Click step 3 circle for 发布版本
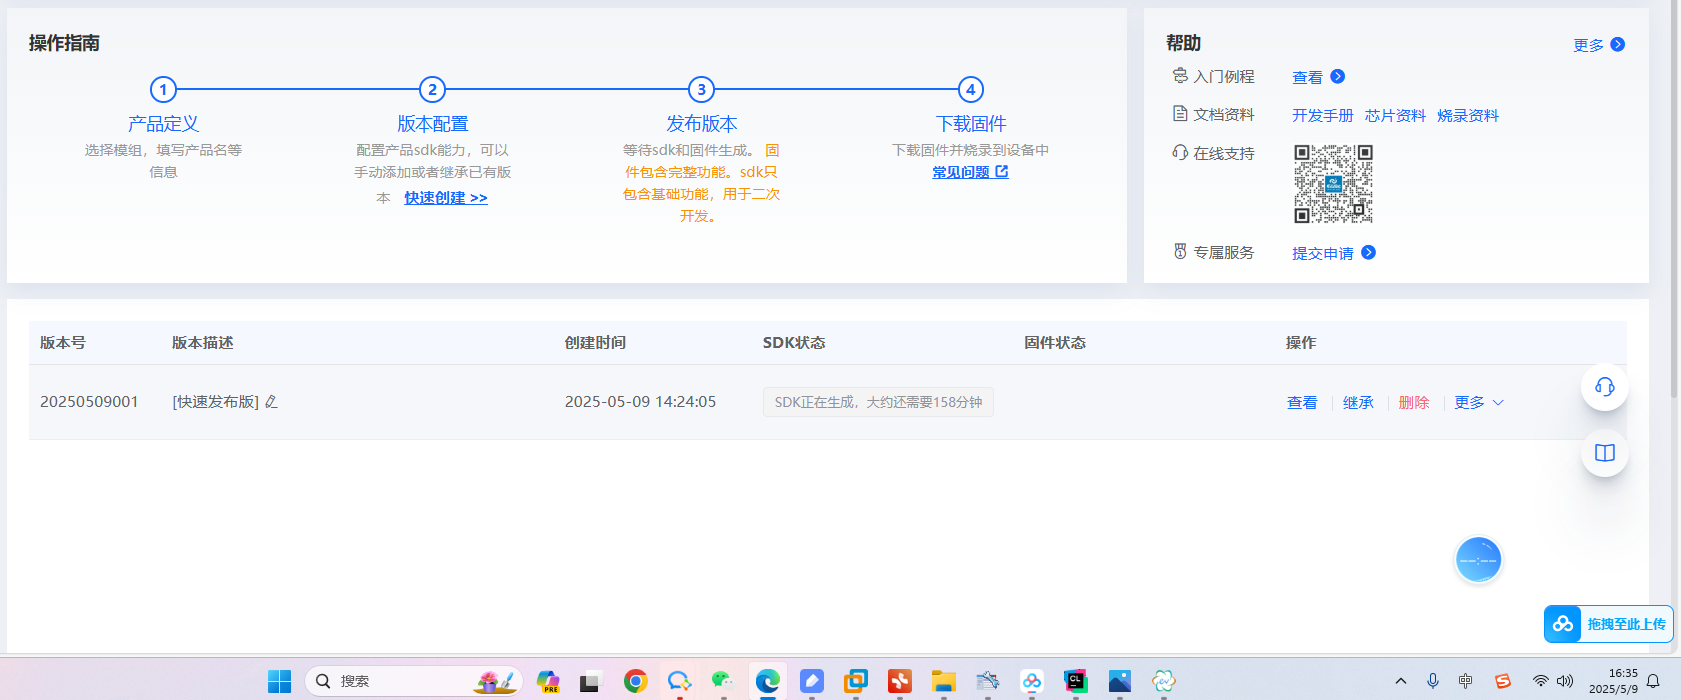Screen dimensions: 1681x700 tap(701, 90)
